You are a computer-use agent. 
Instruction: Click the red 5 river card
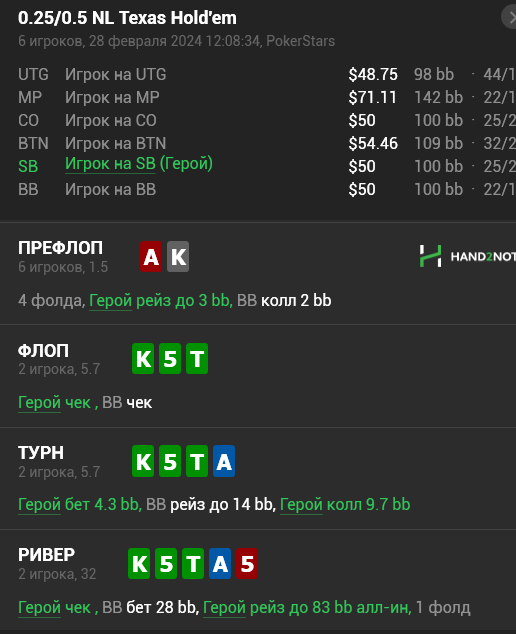point(247,564)
